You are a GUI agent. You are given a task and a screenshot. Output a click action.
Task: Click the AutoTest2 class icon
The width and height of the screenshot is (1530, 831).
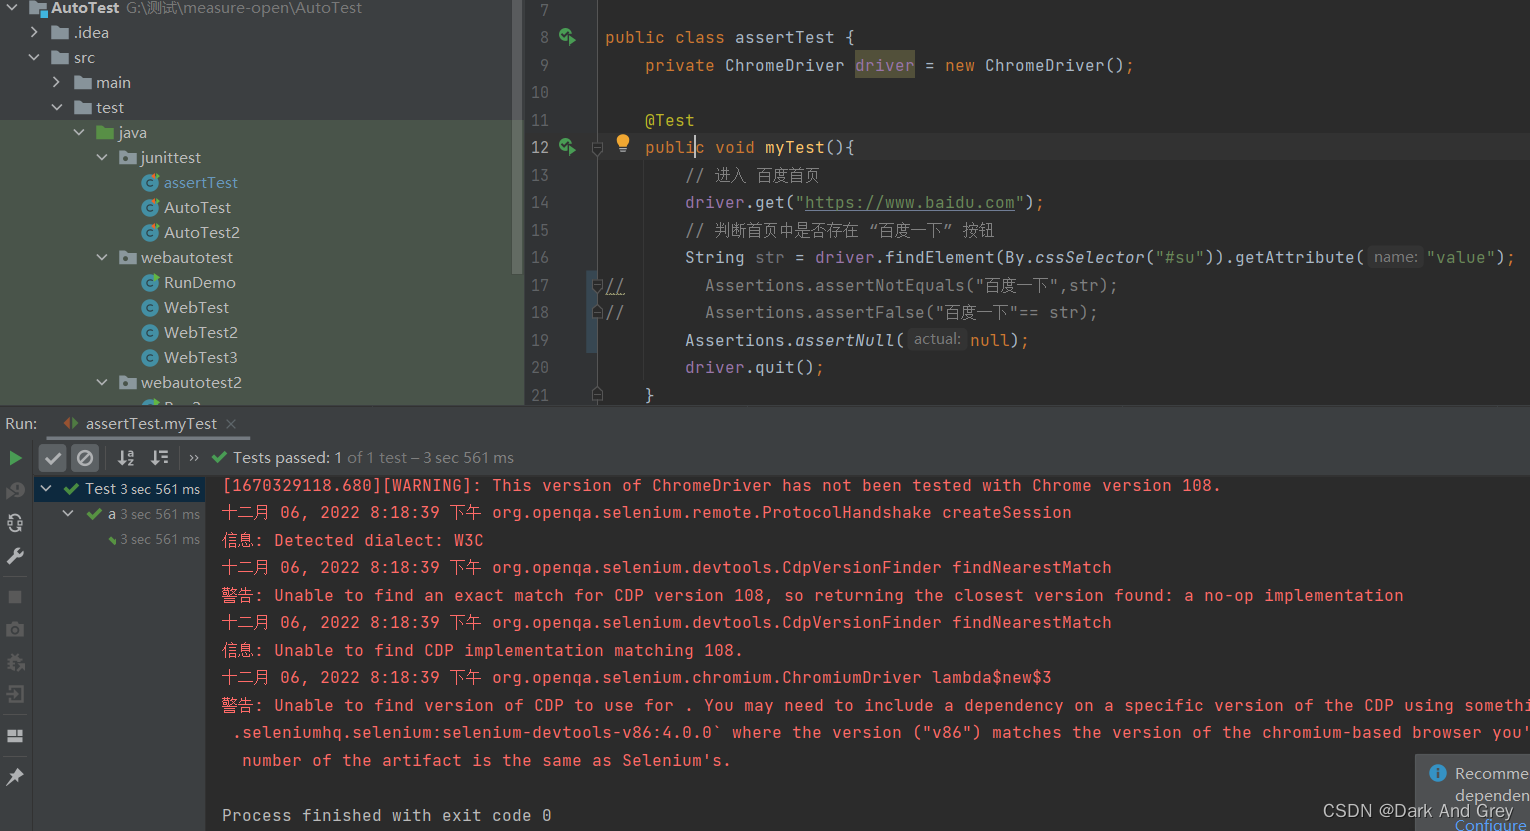(x=150, y=232)
